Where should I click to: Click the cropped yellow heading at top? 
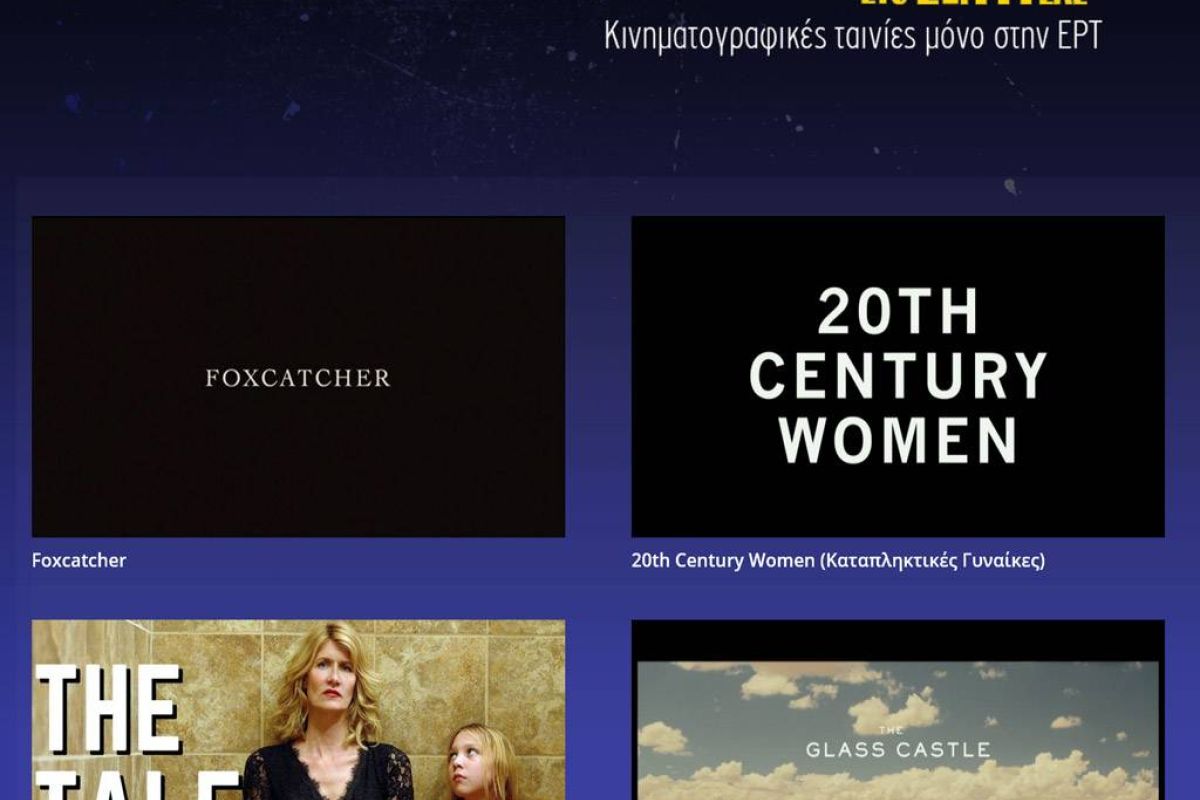pyautogui.click(x=972, y=4)
